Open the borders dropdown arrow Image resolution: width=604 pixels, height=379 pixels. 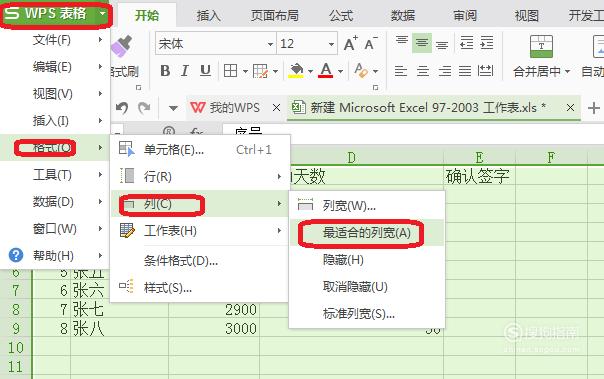pyautogui.click(x=245, y=71)
